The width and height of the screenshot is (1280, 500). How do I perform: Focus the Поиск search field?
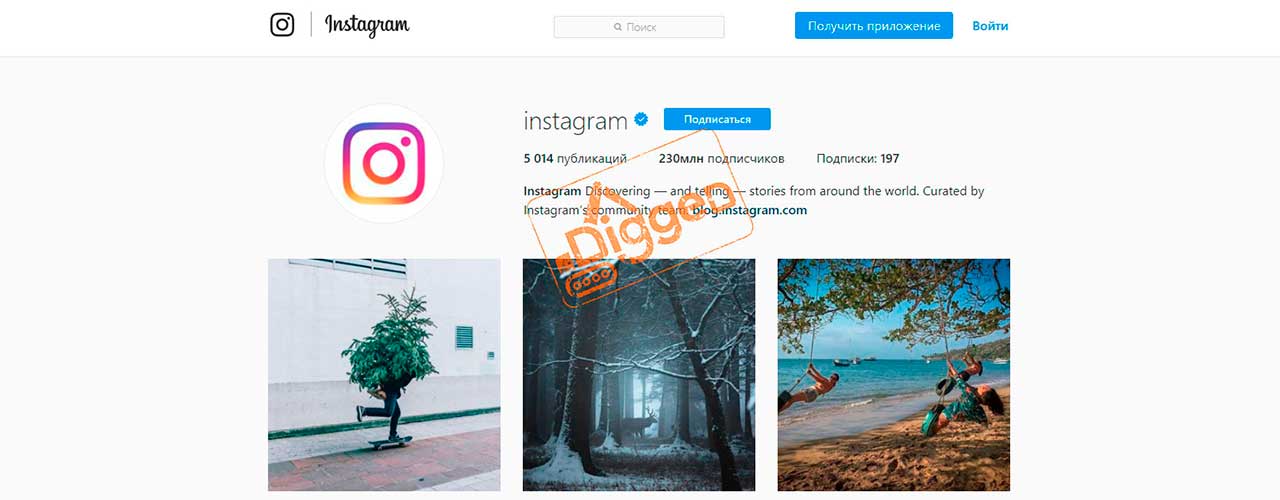pyautogui.click(x=639, y=27)
